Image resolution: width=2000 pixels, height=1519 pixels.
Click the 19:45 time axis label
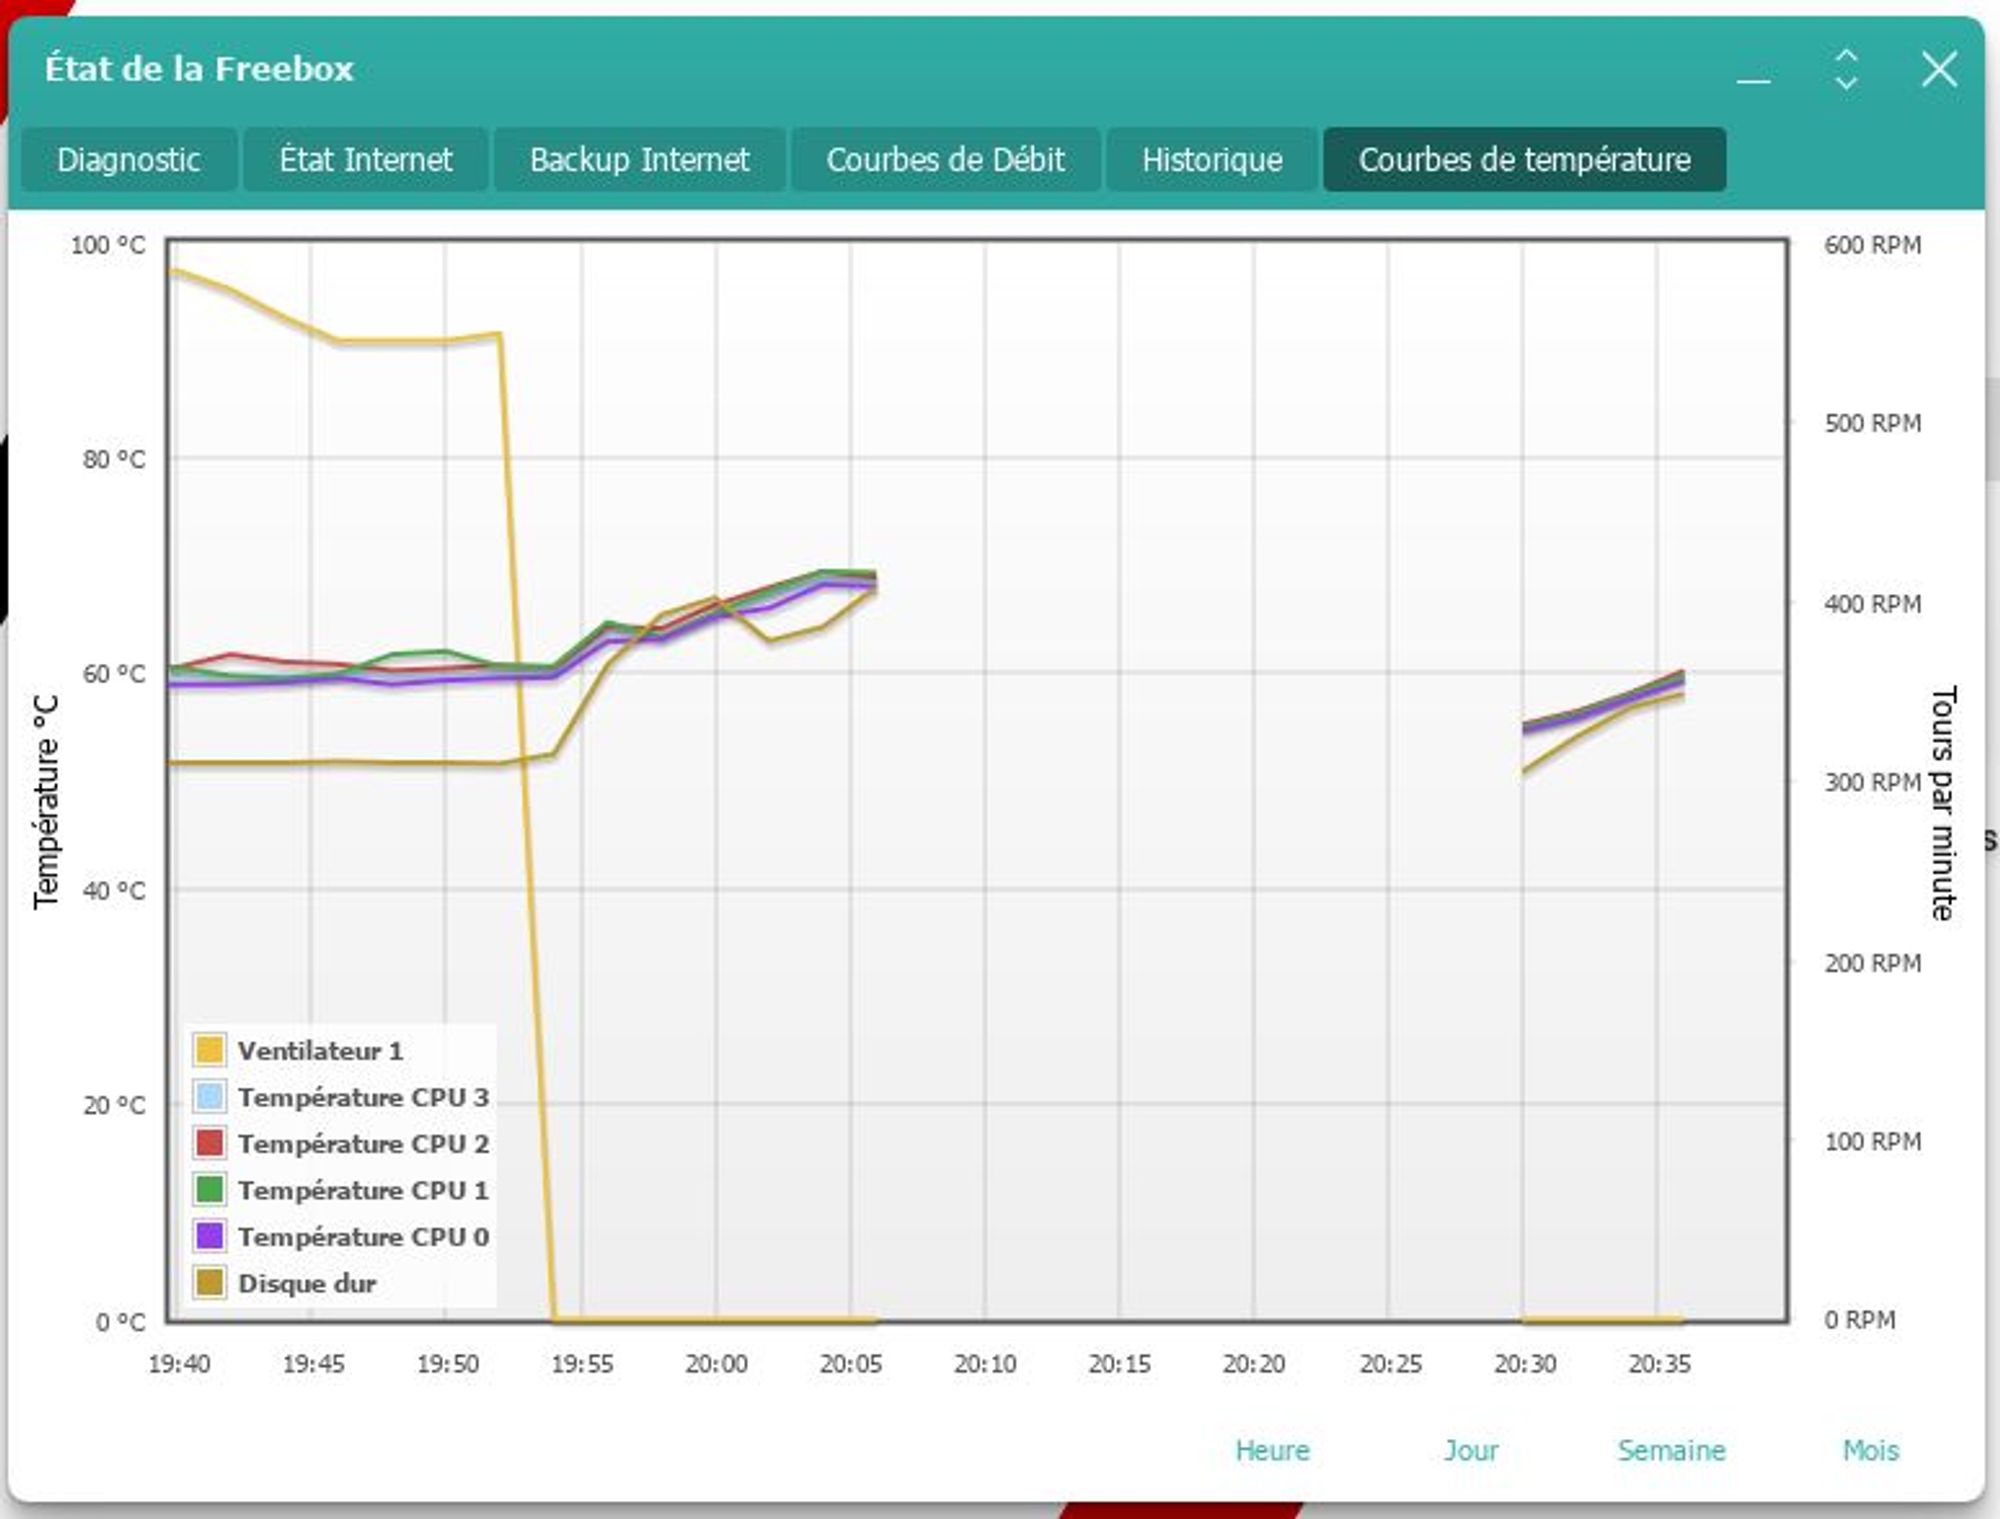pos(313,1364)
